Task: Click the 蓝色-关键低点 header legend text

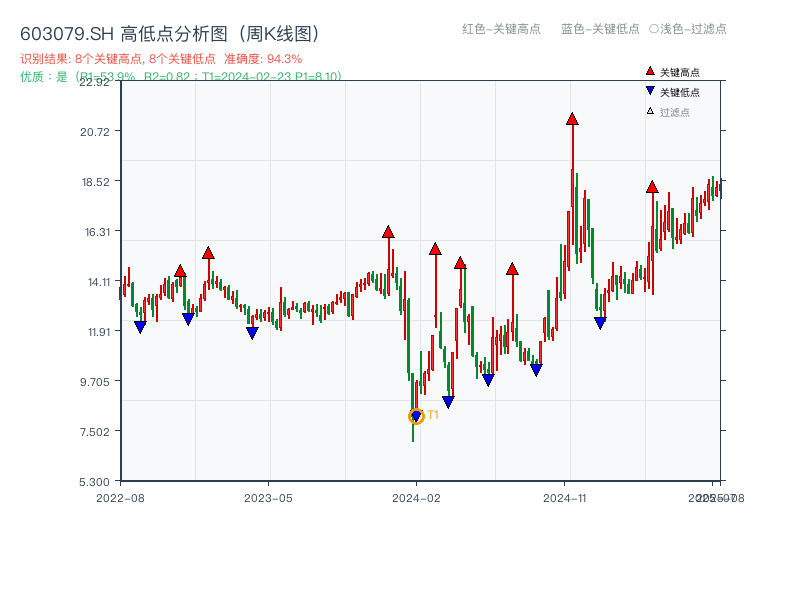Action: coord(600,29)
